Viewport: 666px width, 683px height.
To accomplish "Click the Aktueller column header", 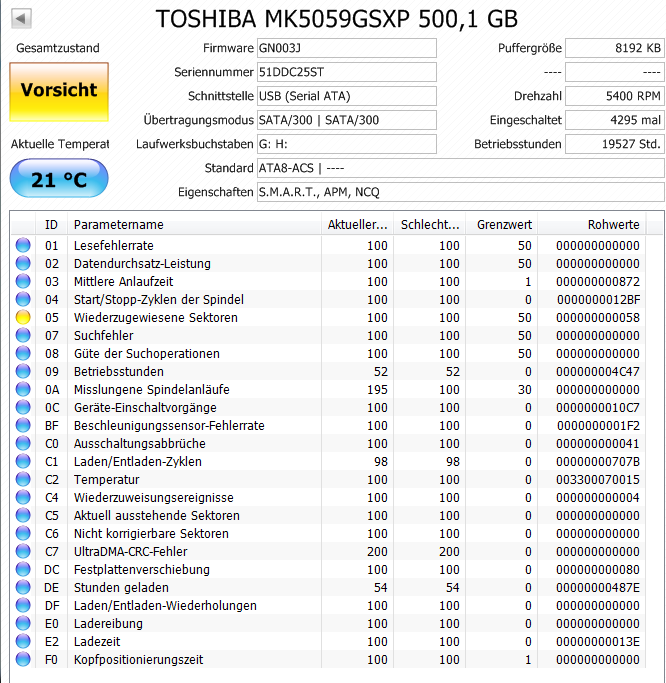I will click(x=357, y=225).
